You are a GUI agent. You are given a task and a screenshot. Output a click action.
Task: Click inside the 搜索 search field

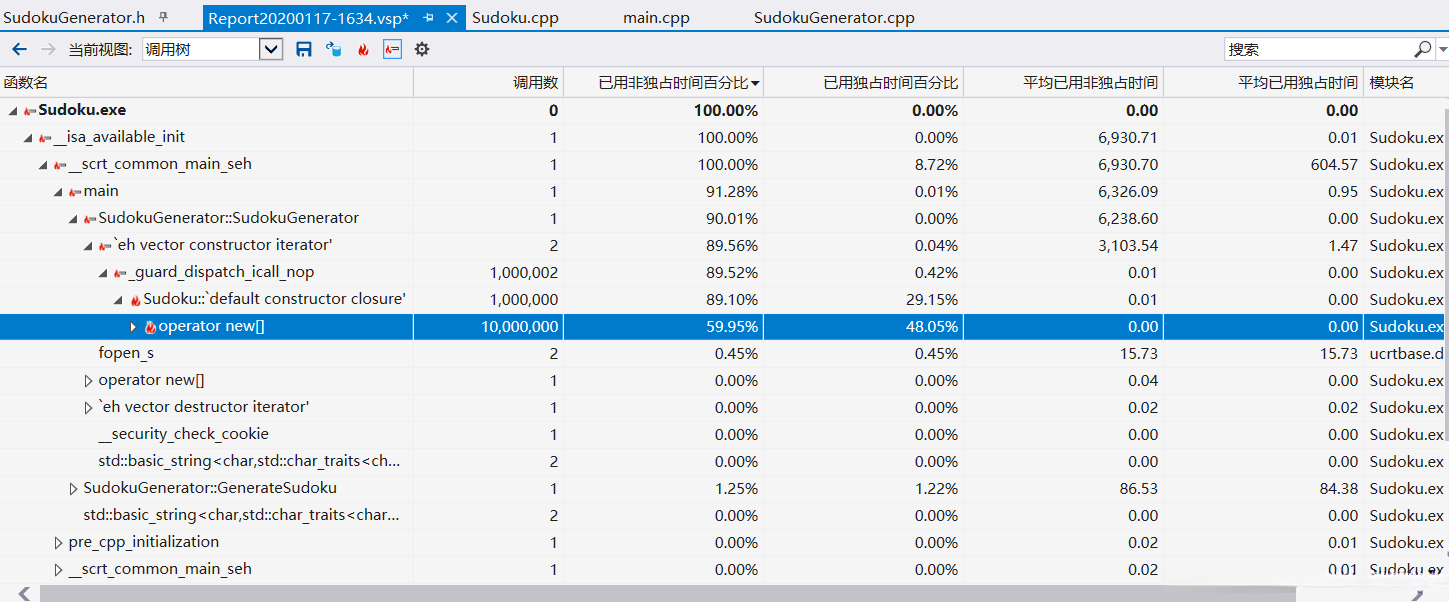[1317, 49]
